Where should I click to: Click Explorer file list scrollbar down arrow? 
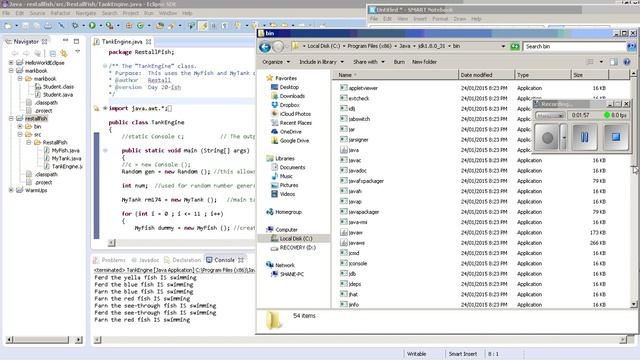tap(633, 304)
